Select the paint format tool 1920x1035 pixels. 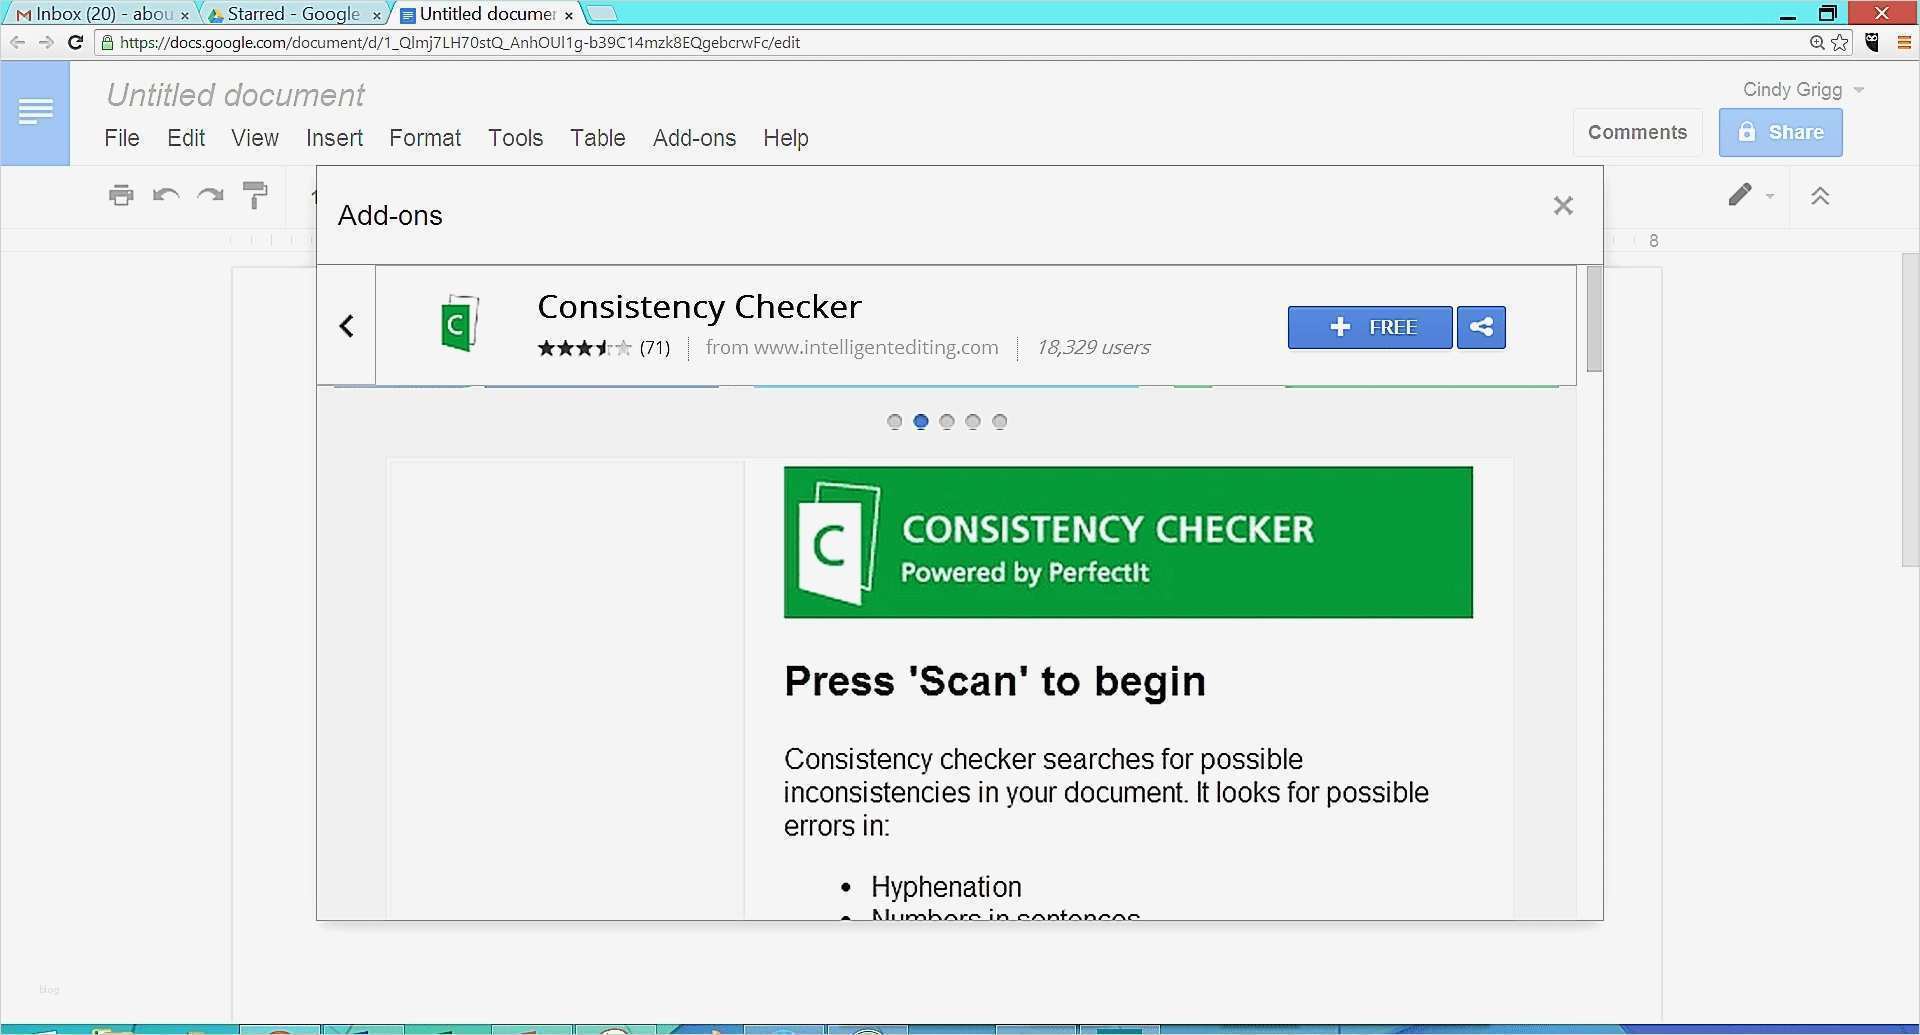(x=256, y=195)
